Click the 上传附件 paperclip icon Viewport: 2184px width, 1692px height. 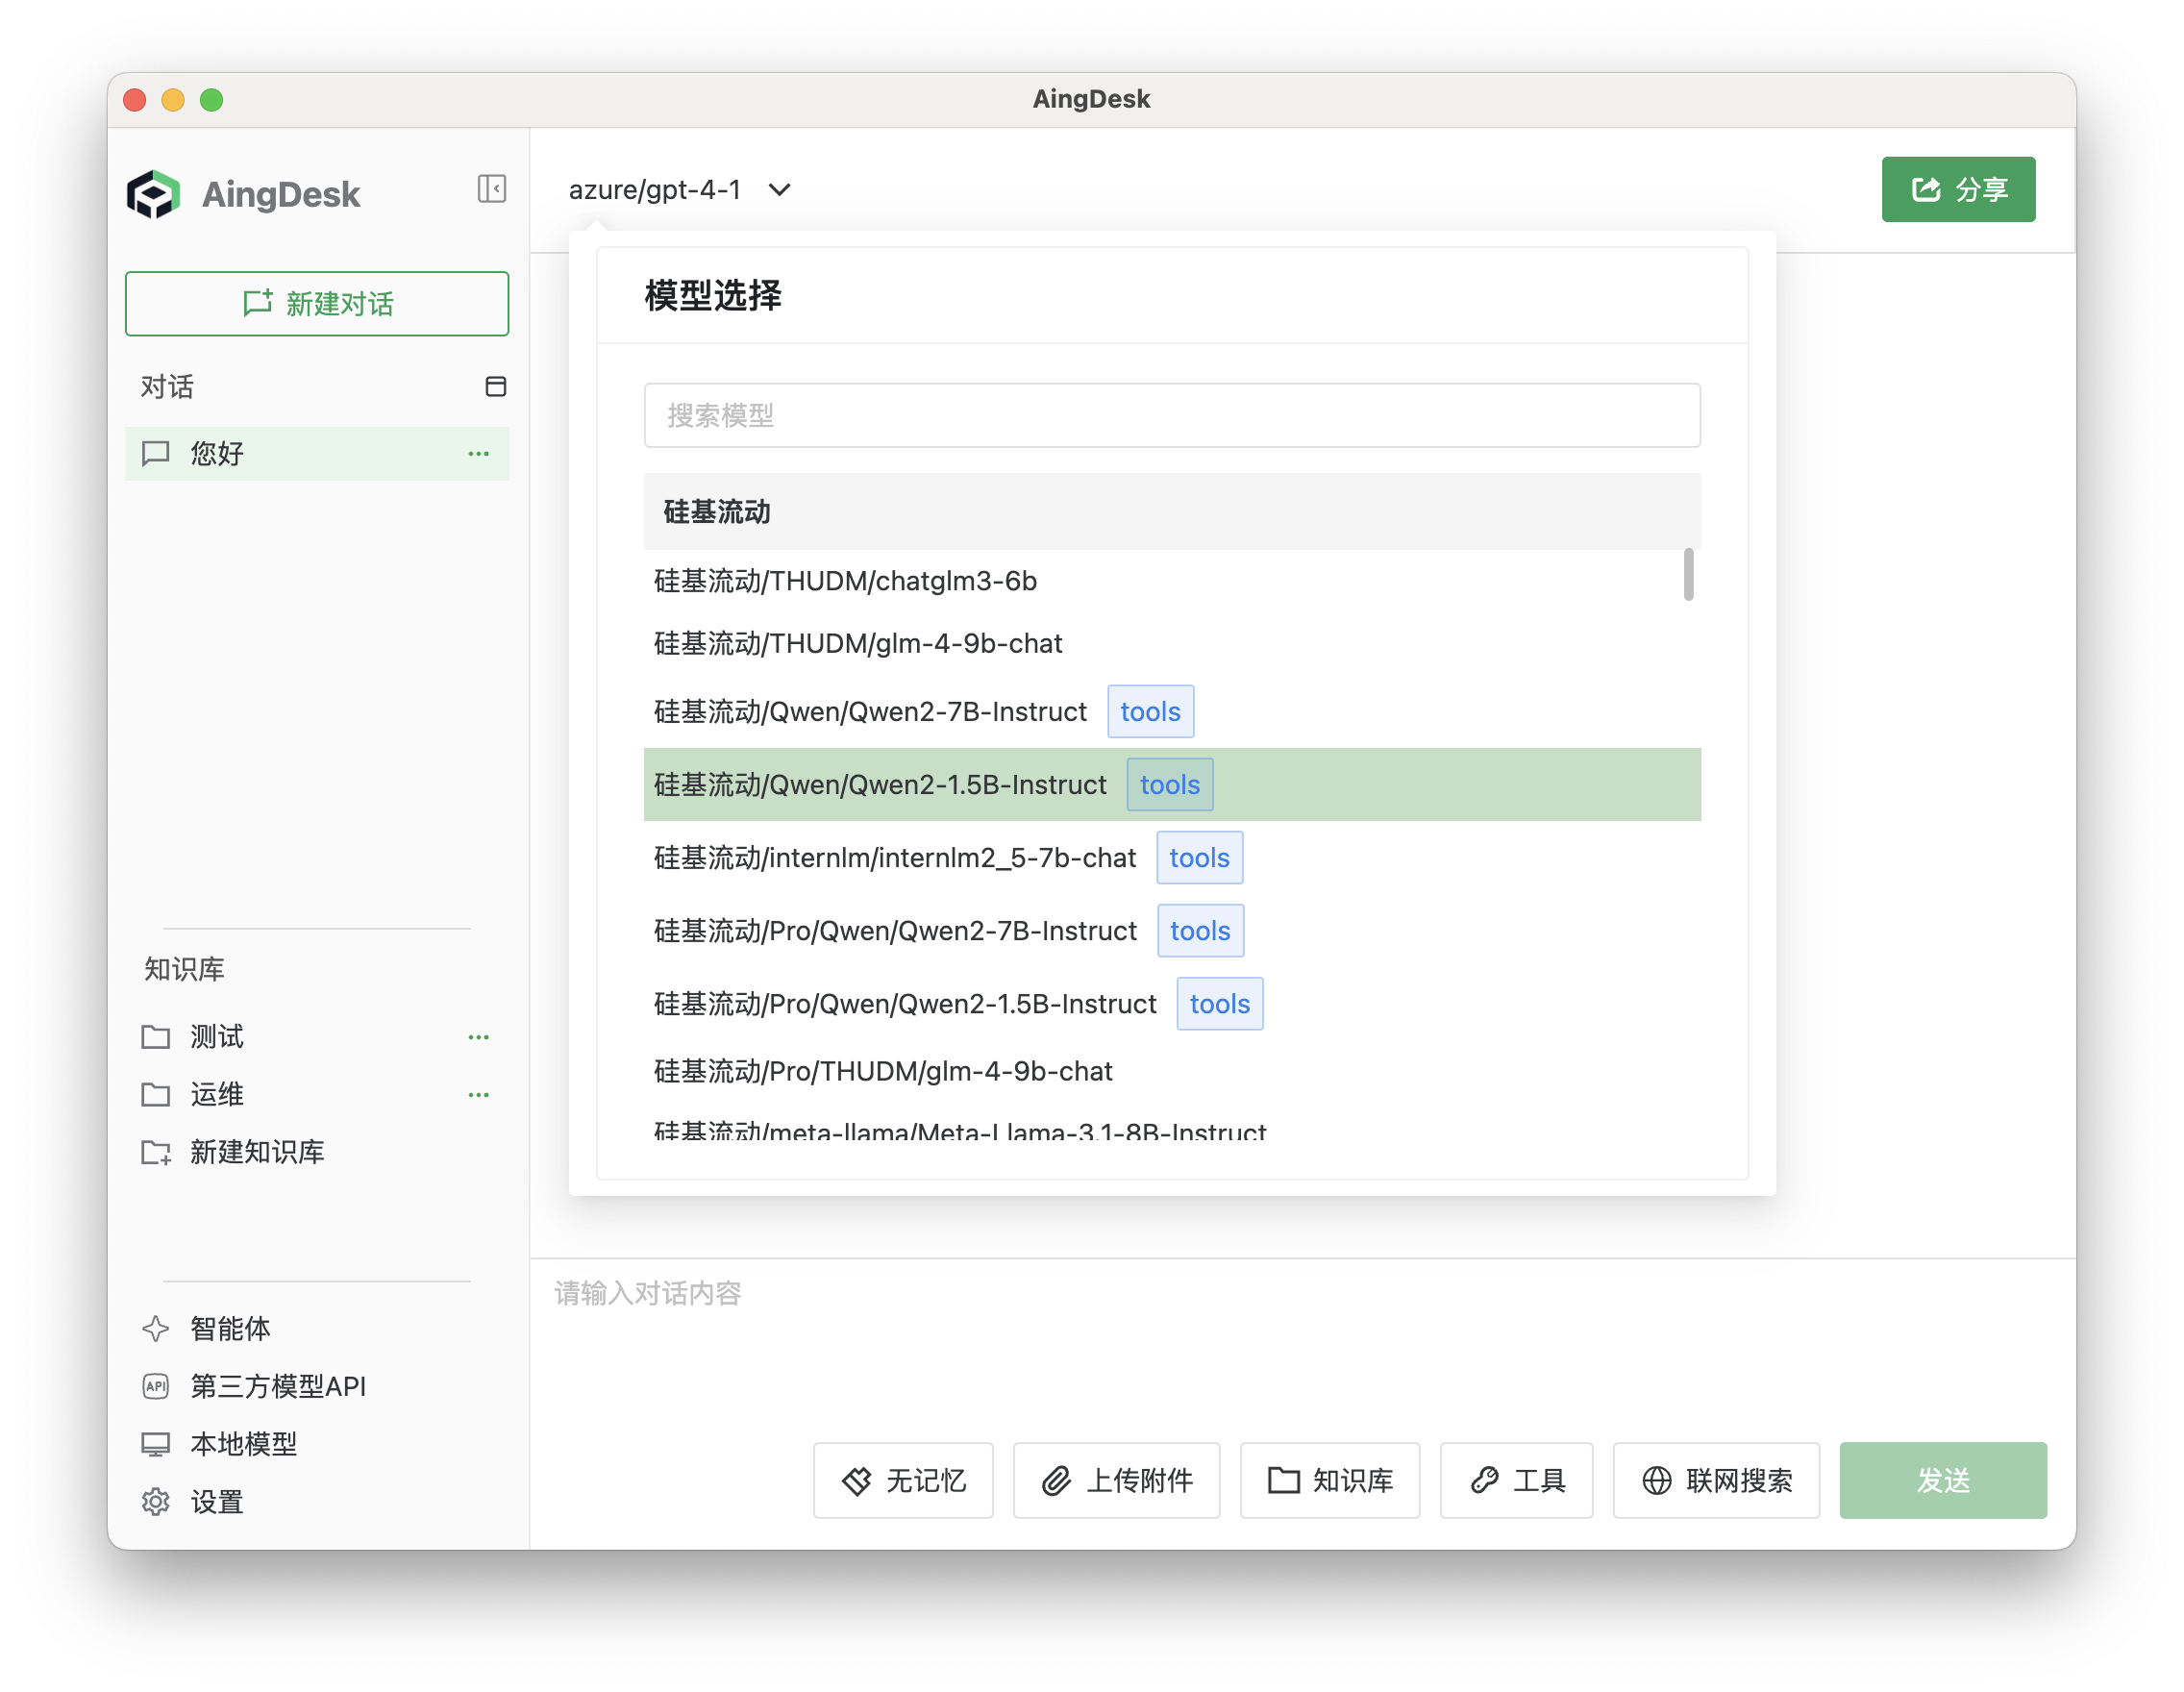point(1055,1480)
